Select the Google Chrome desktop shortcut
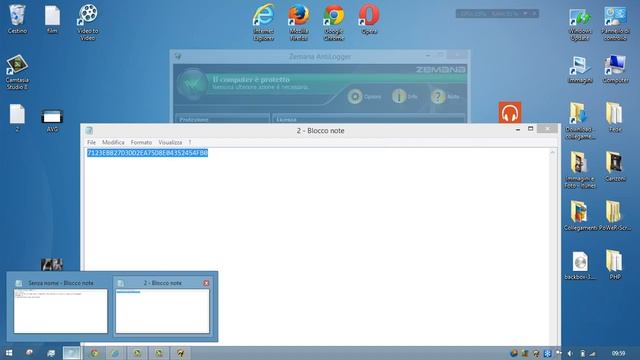 click(333, 22)
